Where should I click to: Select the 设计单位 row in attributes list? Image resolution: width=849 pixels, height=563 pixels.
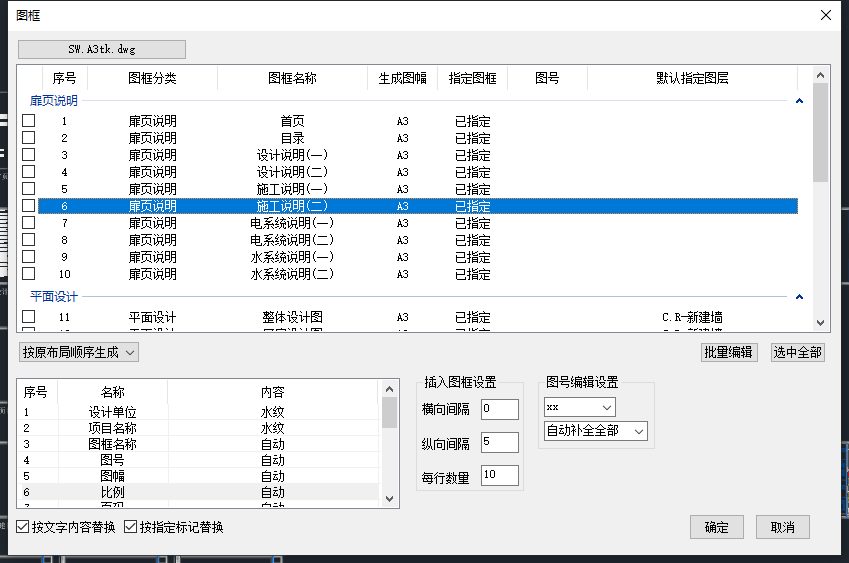click(x=199, y=412)
